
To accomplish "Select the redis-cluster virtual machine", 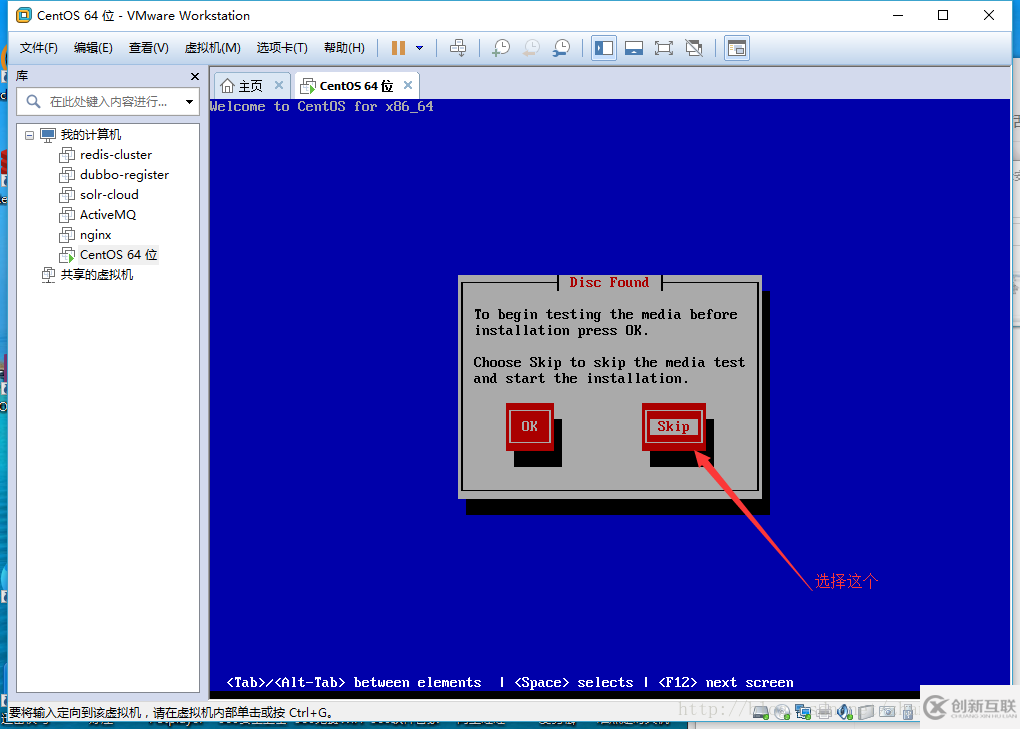I will click(116, 155).
